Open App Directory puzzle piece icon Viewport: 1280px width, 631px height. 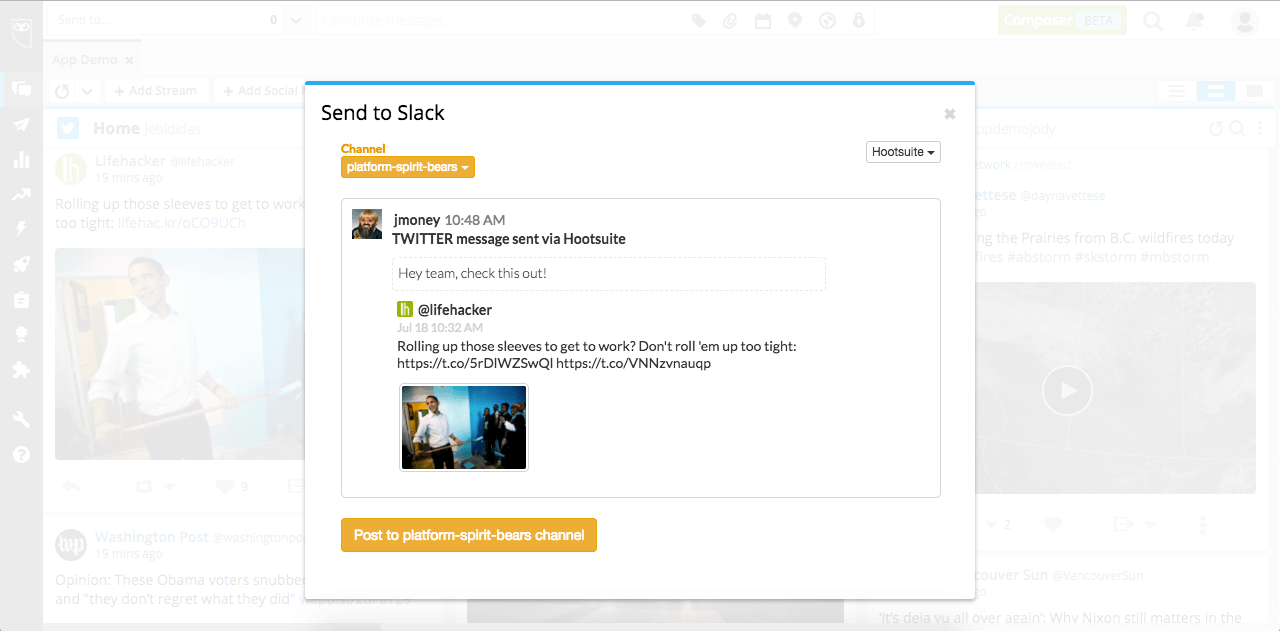21,370
